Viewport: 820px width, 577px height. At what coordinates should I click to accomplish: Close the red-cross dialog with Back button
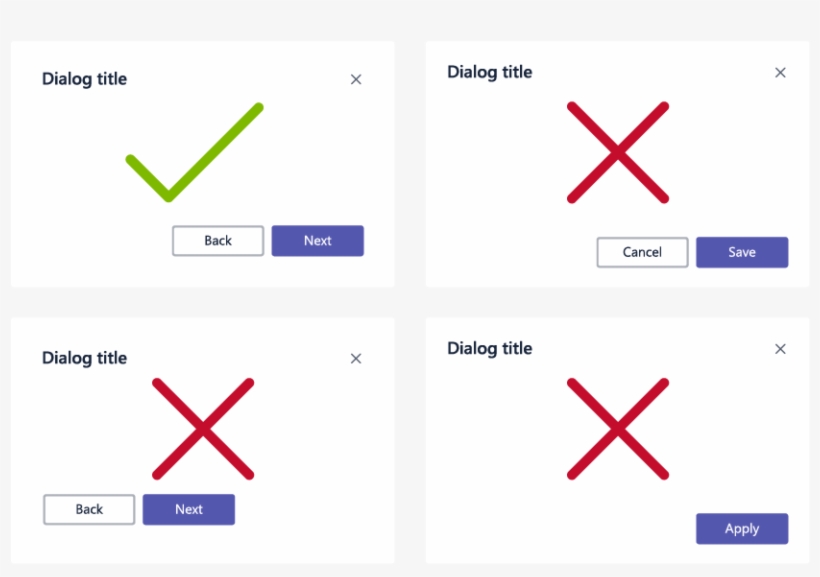(x=356, y=359)
